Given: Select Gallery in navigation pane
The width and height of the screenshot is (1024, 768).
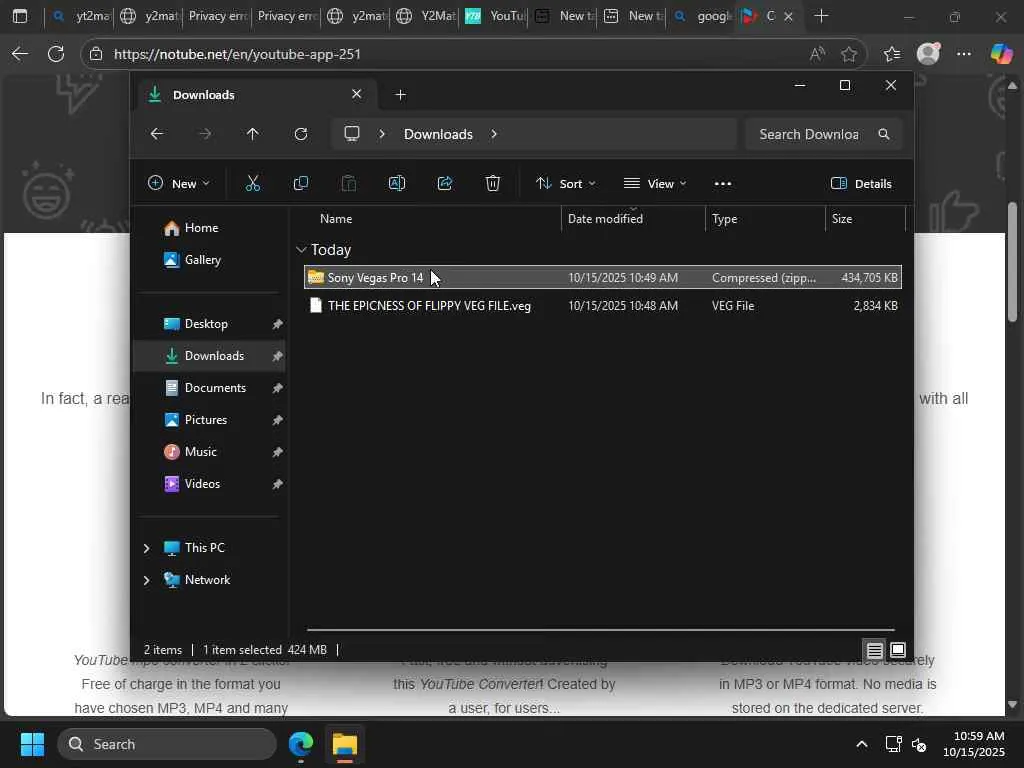Looking at the screenshot, I should [209, 260].
